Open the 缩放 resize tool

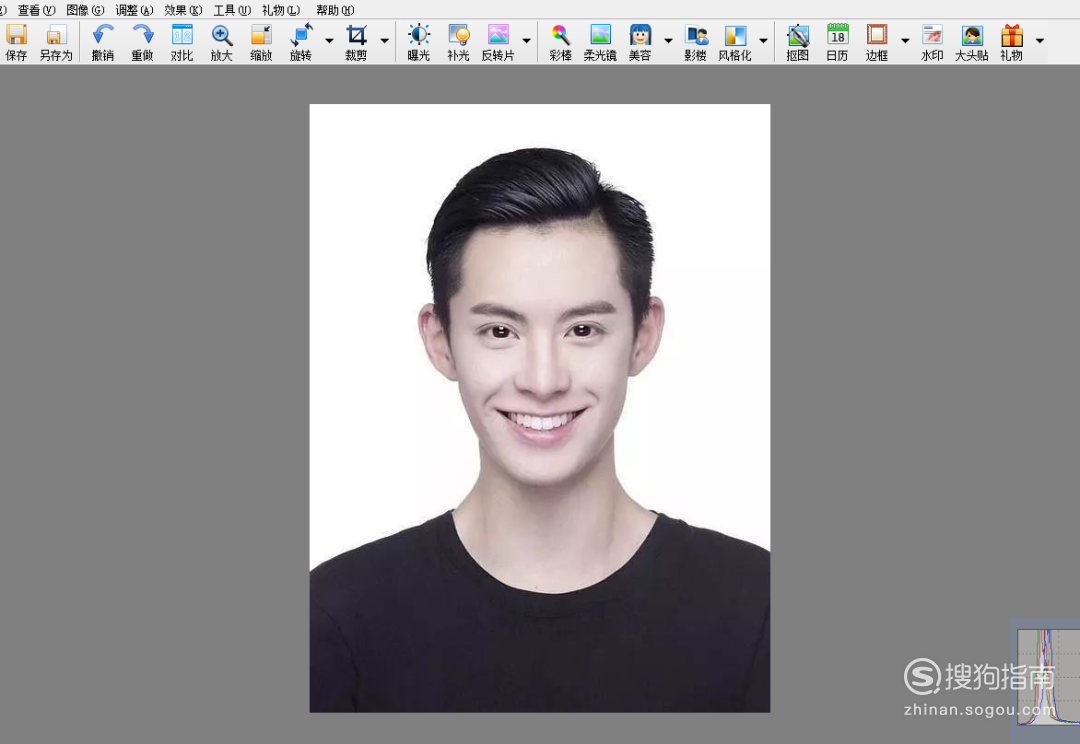click(x=261, y=42)
